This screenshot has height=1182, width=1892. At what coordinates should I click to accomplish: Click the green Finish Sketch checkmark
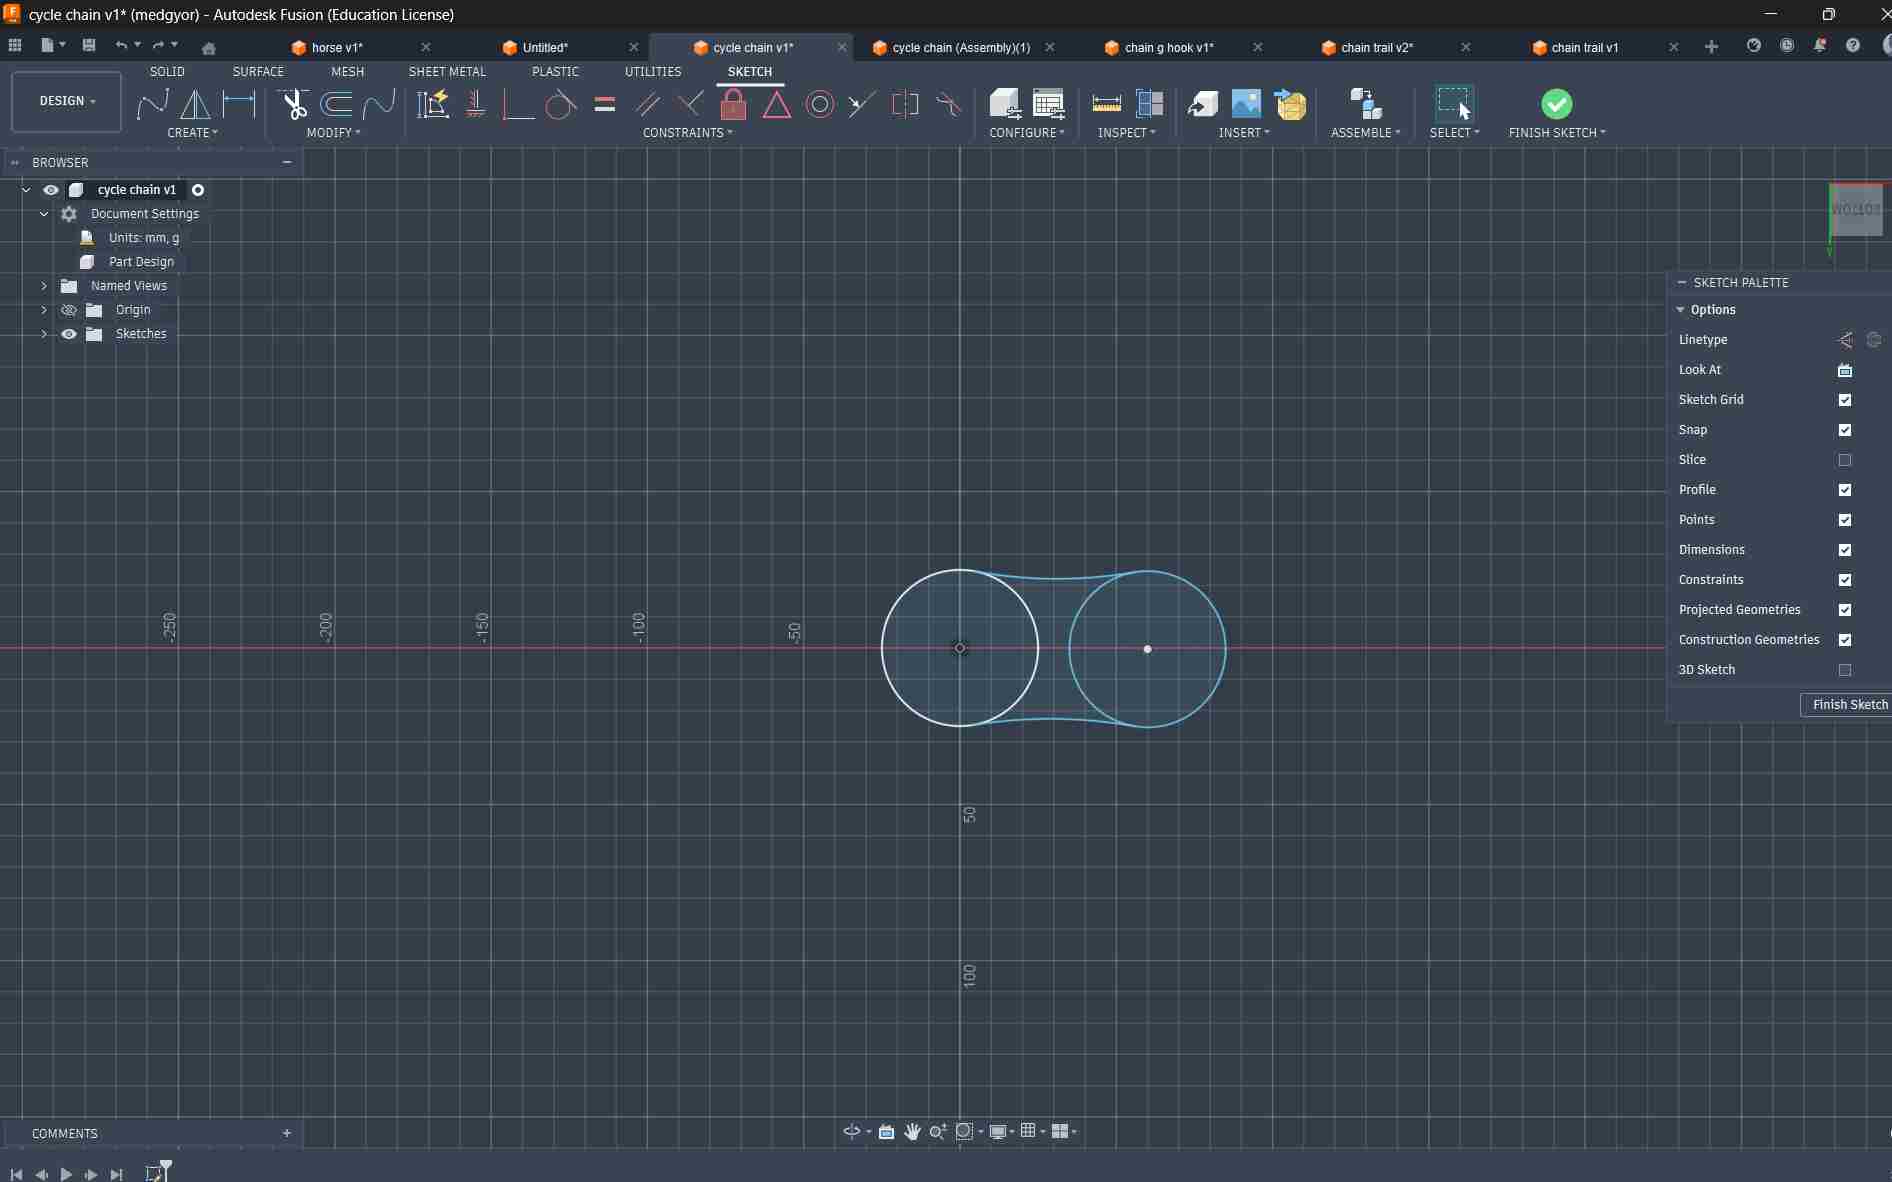[x=1556, y=104]
